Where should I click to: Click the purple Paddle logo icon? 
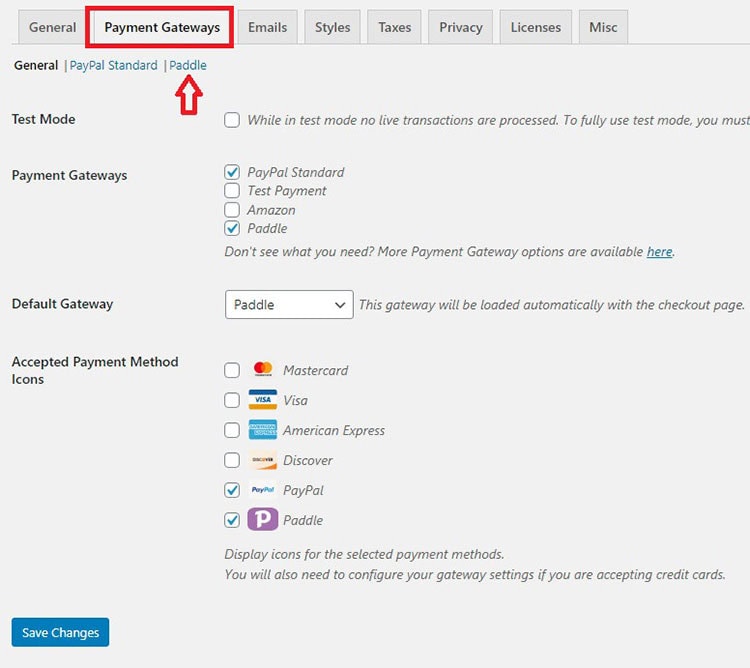263,519
